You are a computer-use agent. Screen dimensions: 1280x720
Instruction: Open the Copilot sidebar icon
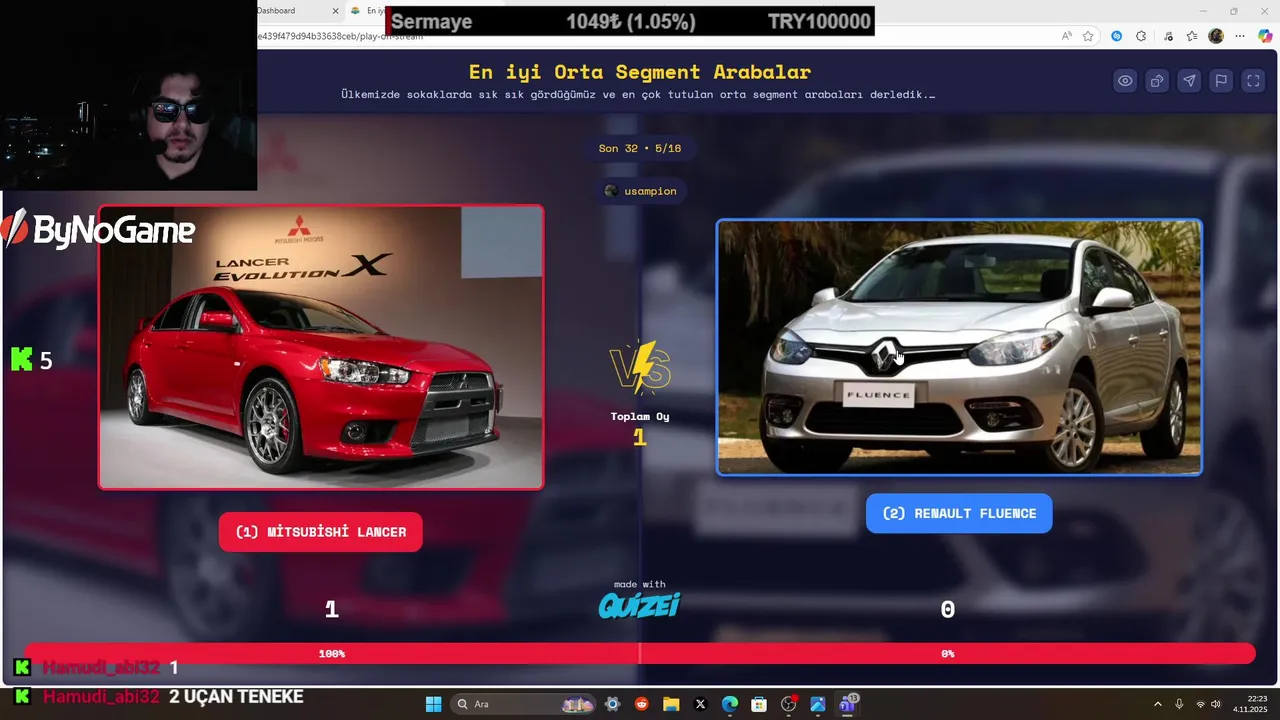(x=1265, y=36)
